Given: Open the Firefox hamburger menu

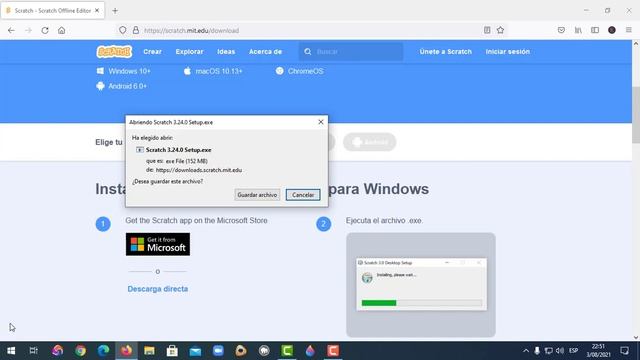Looking at the screenshot, I should point(629,30).
